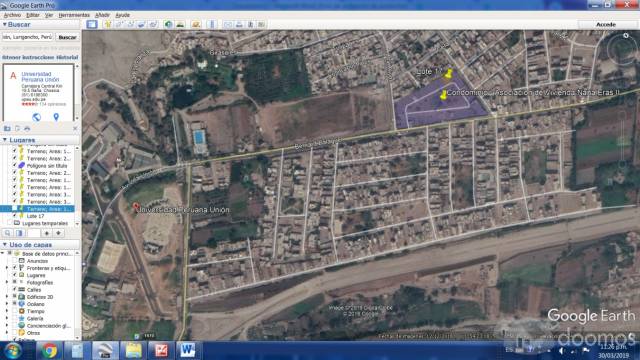Toggle the Calles layer checkbox

click(15, 290)
